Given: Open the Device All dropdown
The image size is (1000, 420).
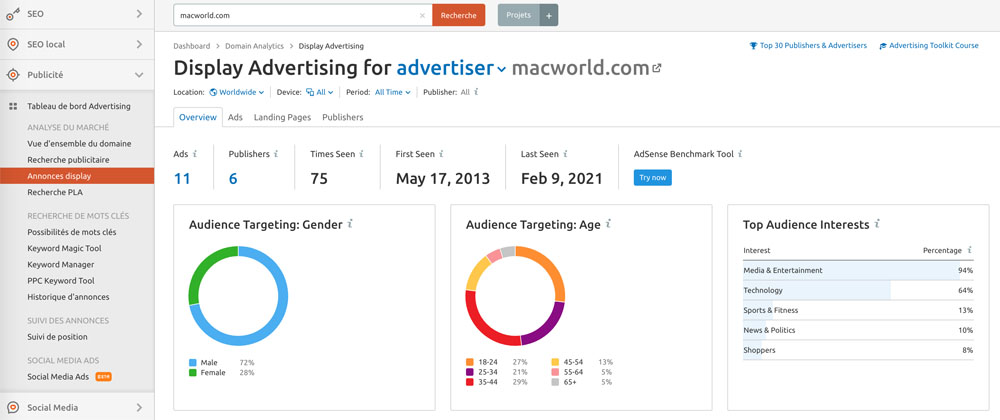Looking at the screenshot, I should (x=320, y=92).
